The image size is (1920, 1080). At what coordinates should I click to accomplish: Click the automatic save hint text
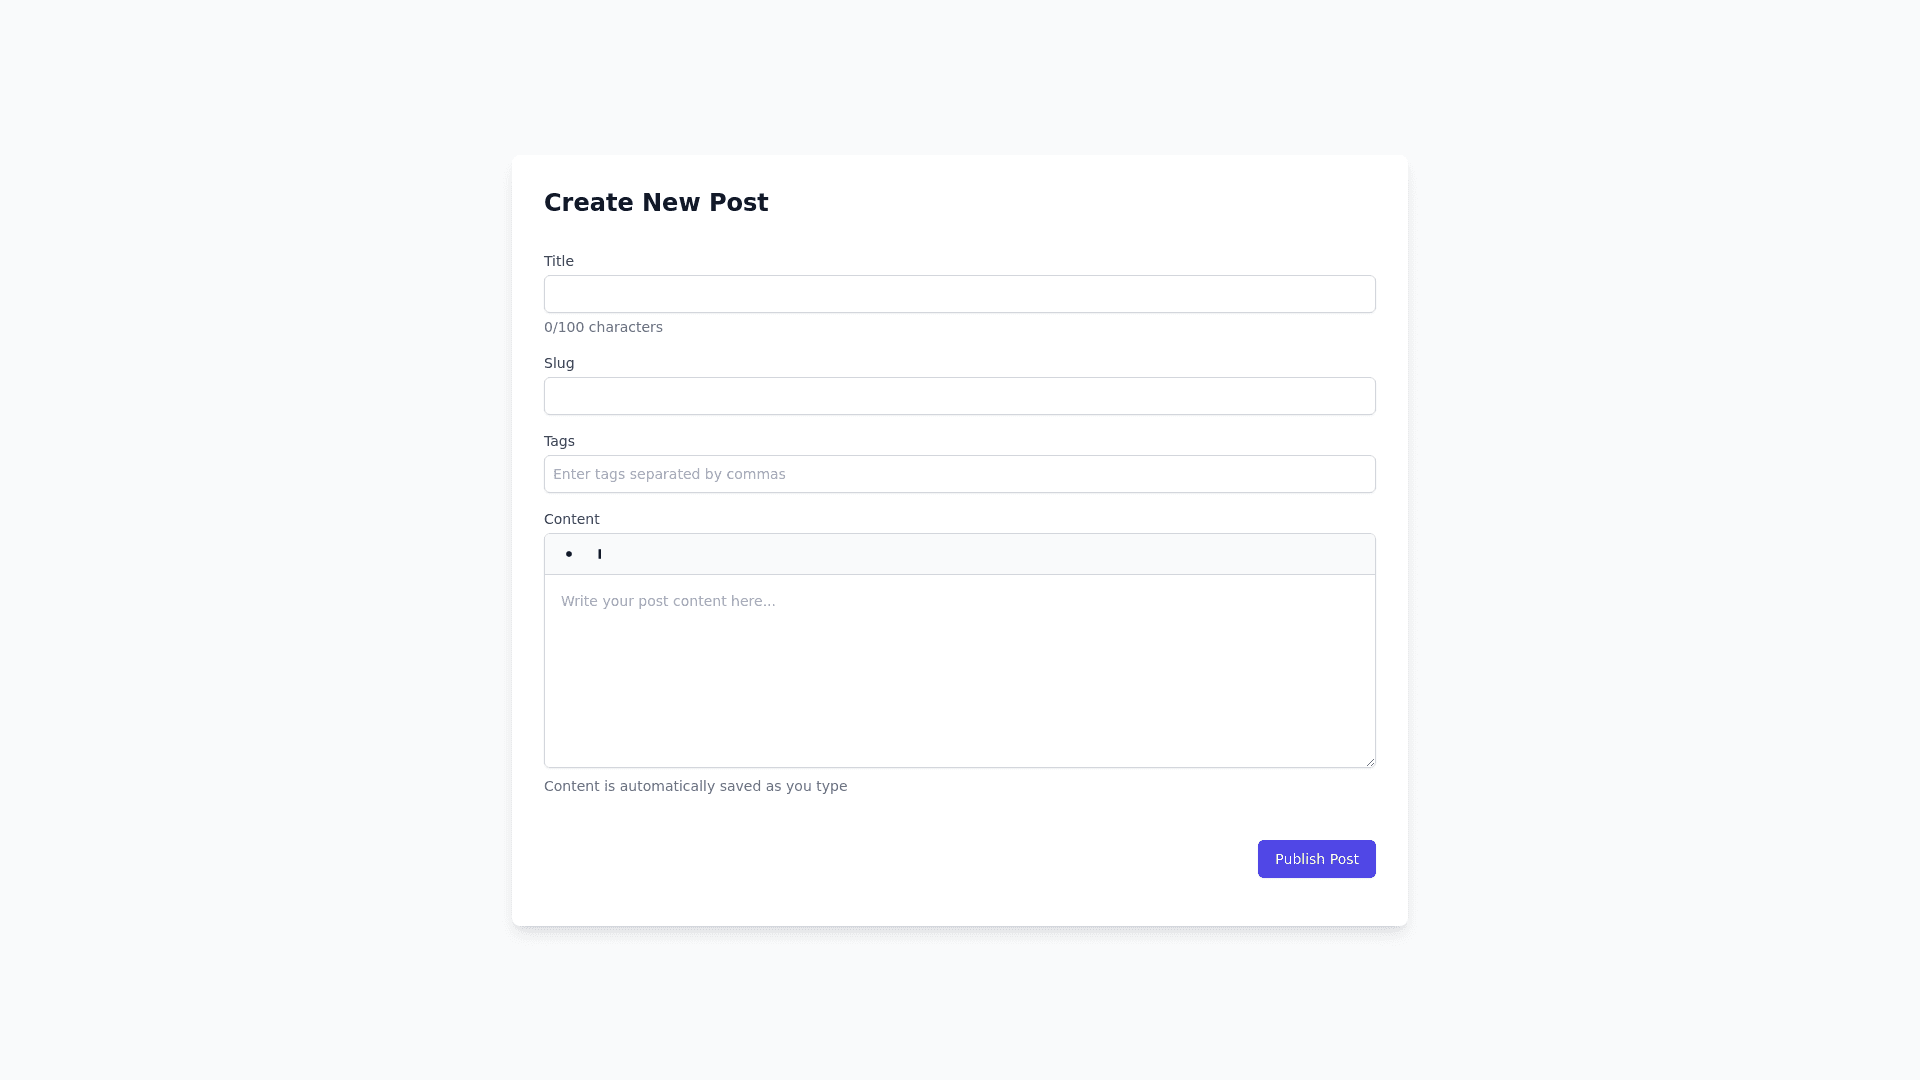click(695, 786)
